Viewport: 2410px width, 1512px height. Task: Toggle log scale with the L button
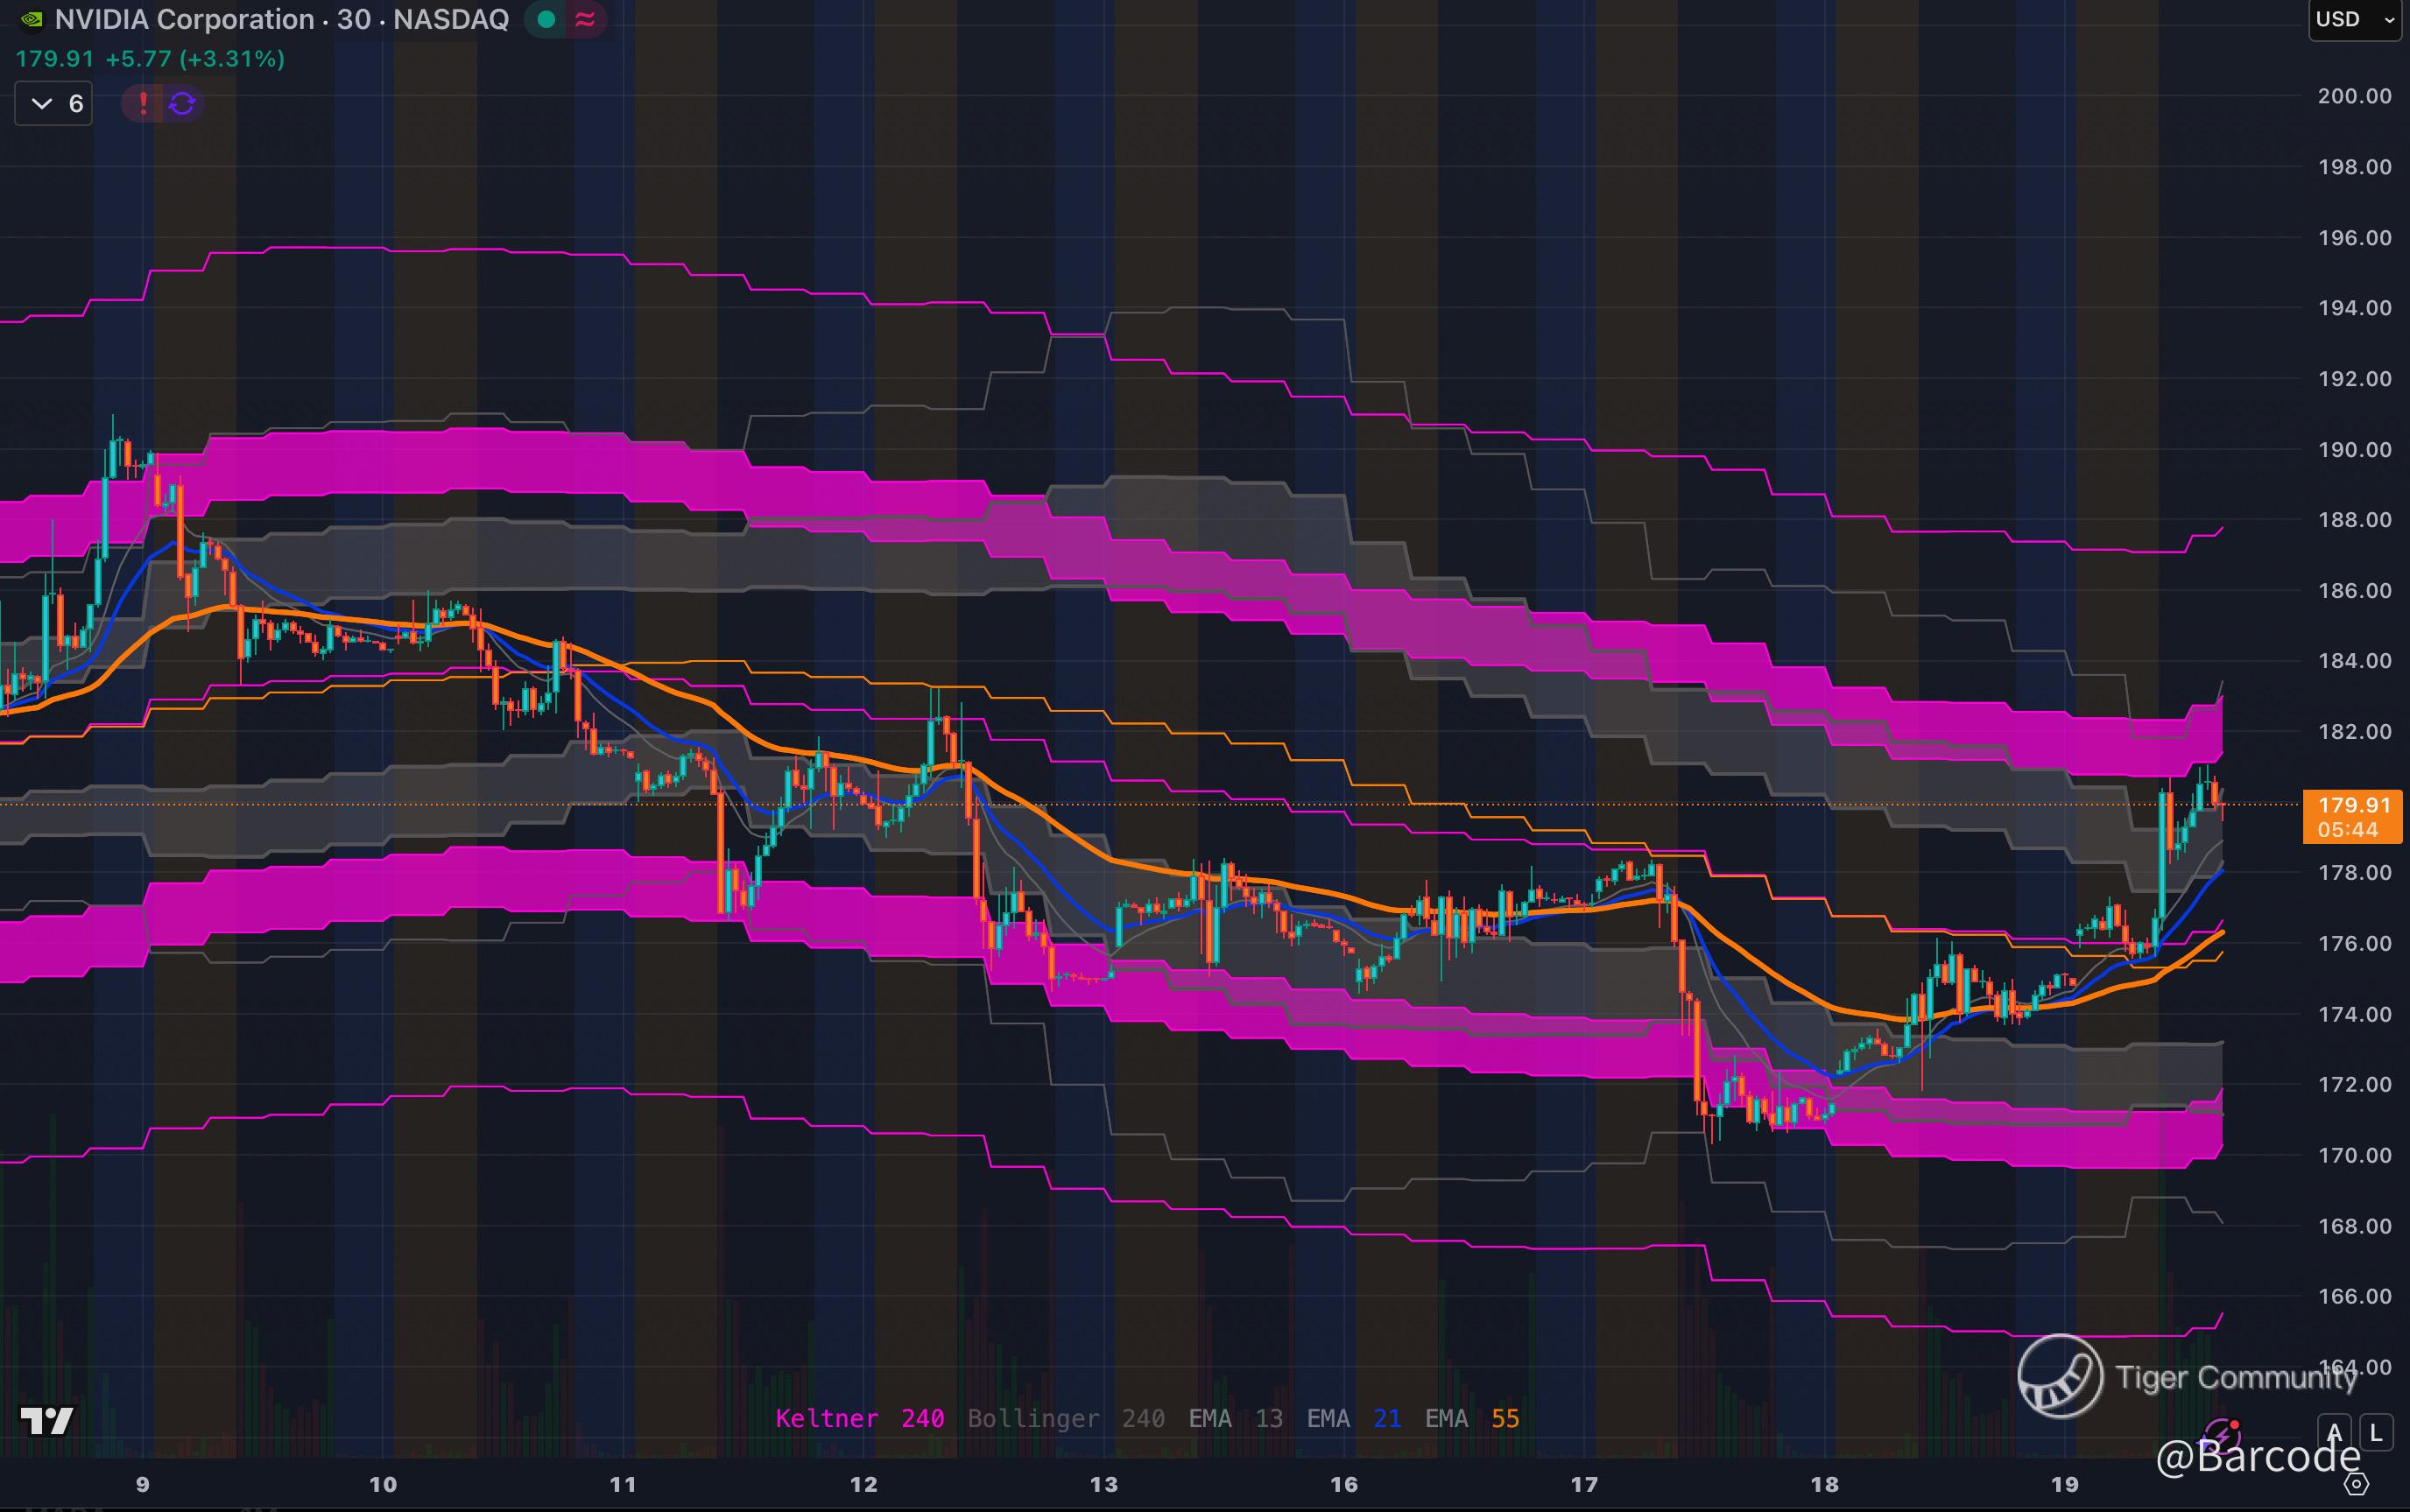pyautogui.click(x=2377, y=1432)
